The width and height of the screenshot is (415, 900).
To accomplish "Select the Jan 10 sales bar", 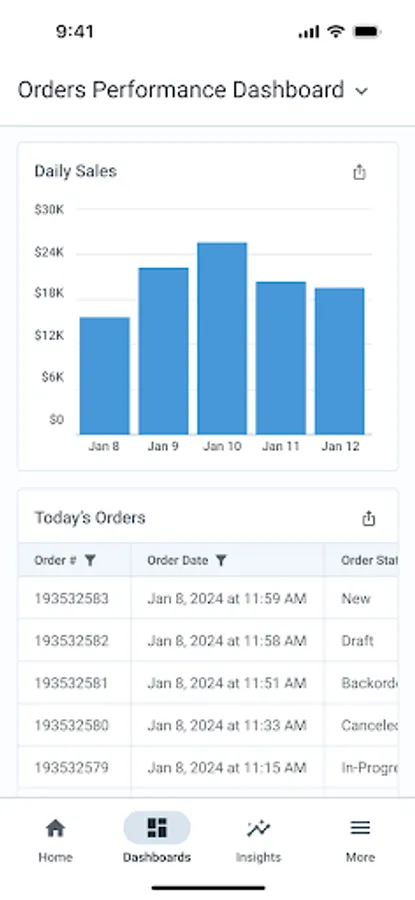I will (x=222, y=338).
